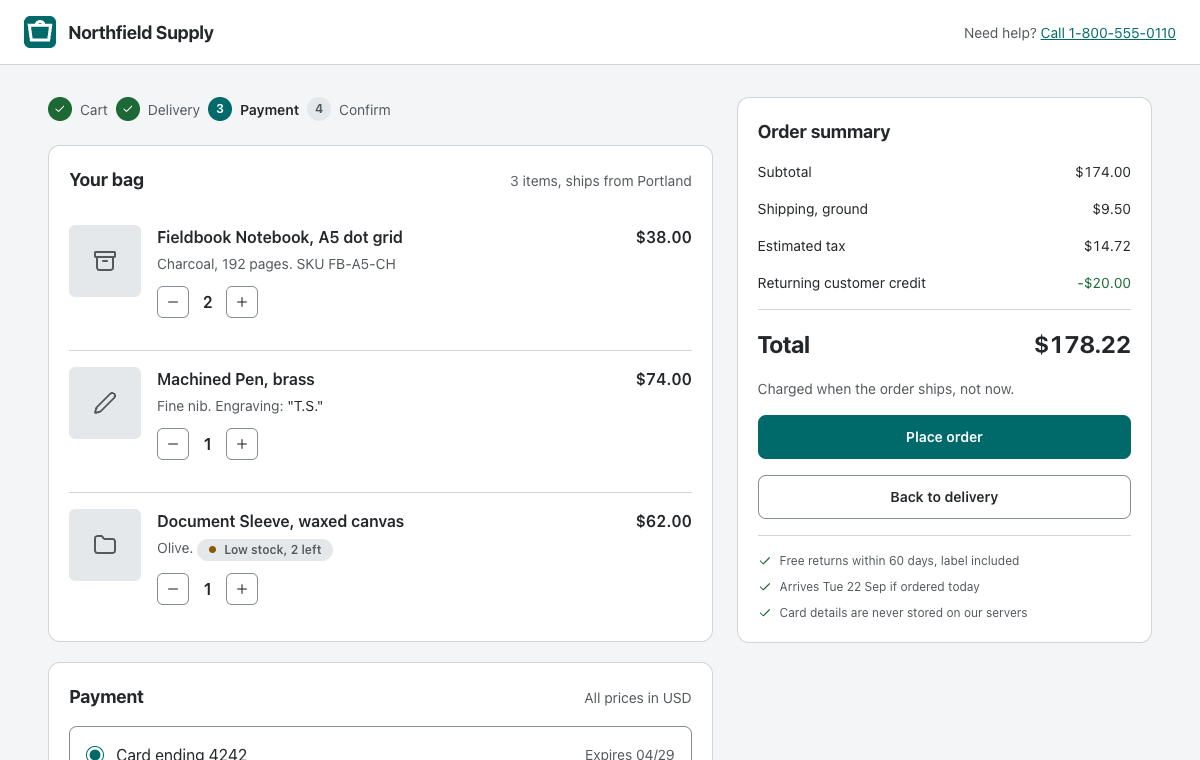The image size is (1200, 760).
Task: Click the Fine nib engraving "T.S." description
Action: tap(240, 406)
